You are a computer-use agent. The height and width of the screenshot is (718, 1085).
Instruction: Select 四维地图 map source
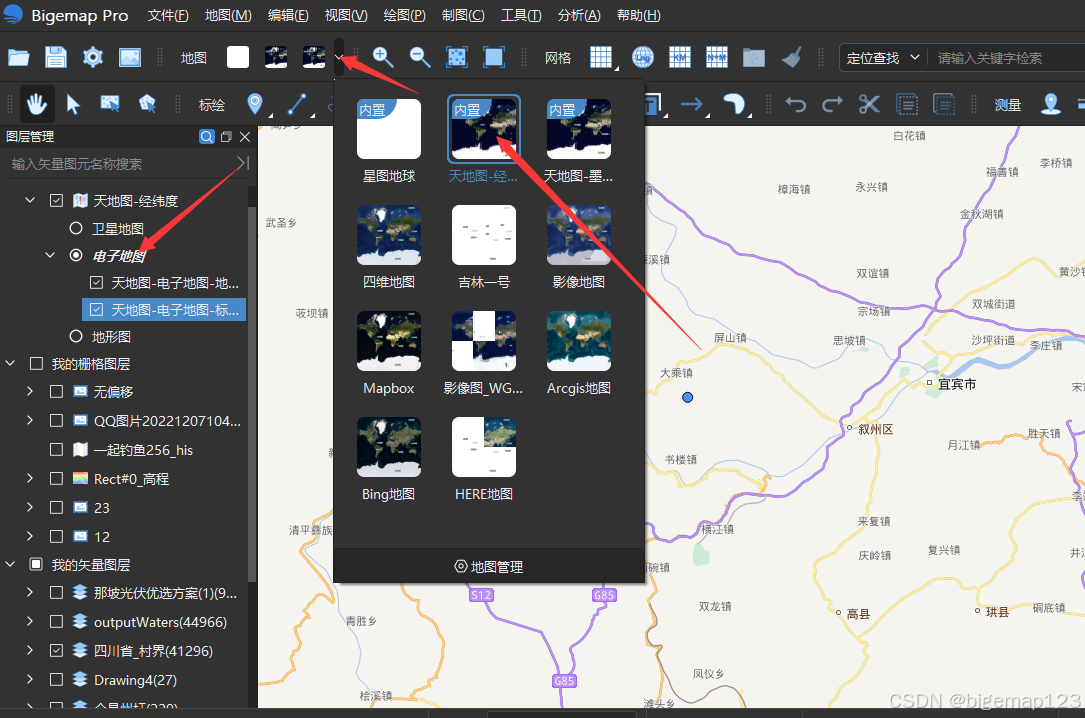389,247
